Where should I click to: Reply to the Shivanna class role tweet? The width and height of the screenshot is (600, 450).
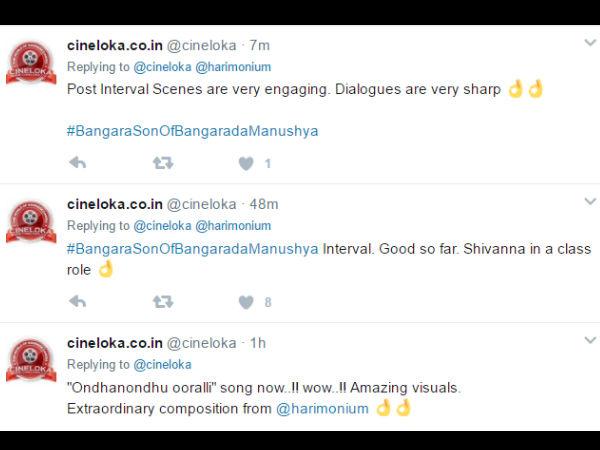click(x=78, y=302)
